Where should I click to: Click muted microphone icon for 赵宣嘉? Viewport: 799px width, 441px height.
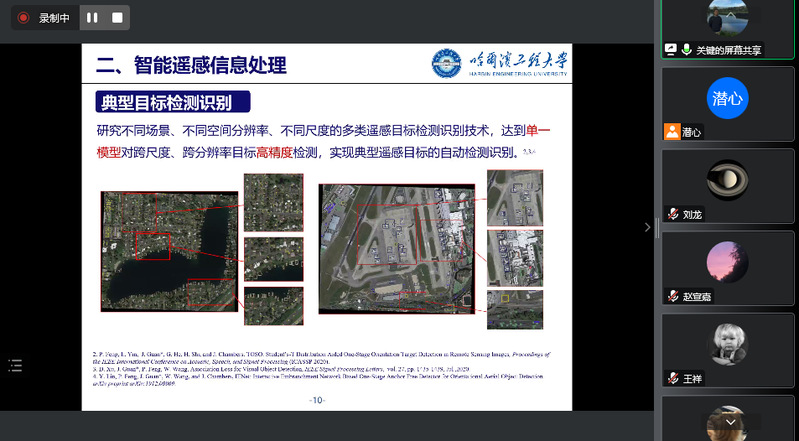click(671, 297)
